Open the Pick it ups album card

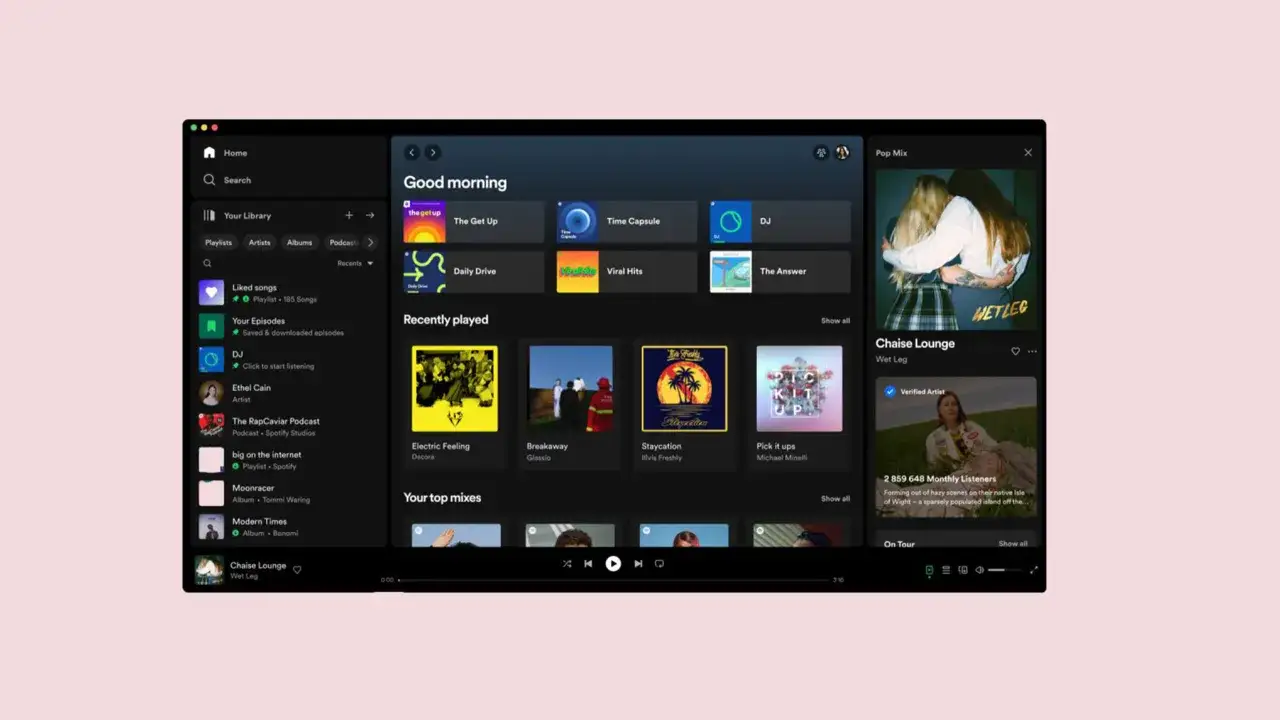click(x=799, y=404)
